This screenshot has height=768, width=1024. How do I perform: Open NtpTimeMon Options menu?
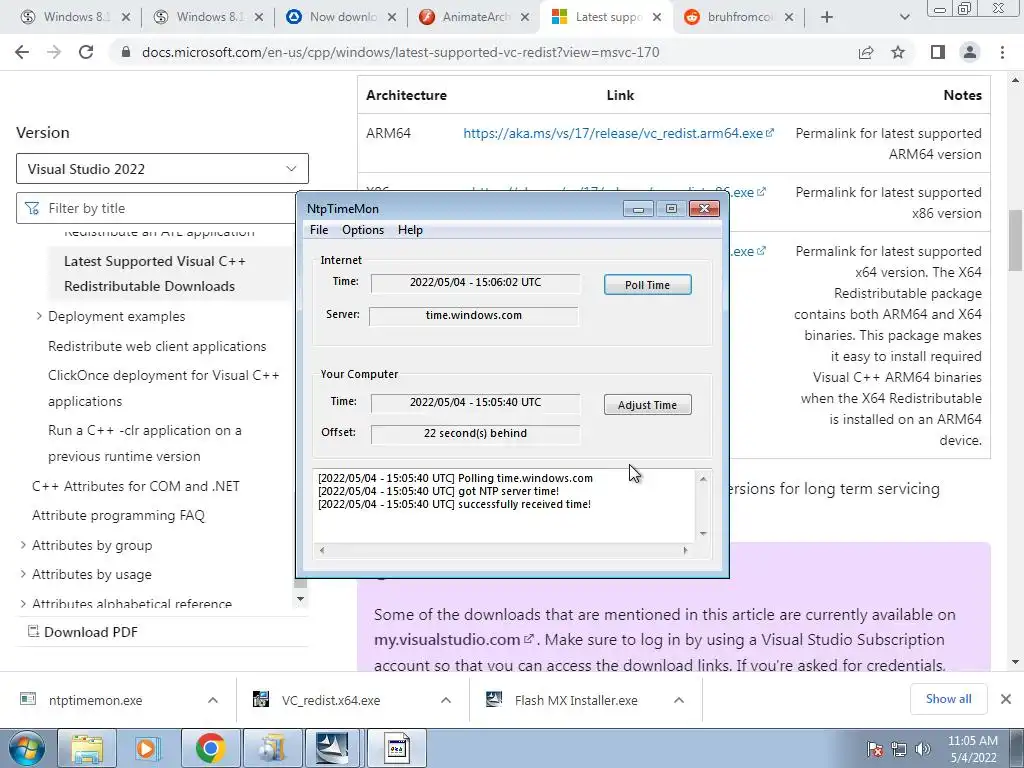pos(363,230)
